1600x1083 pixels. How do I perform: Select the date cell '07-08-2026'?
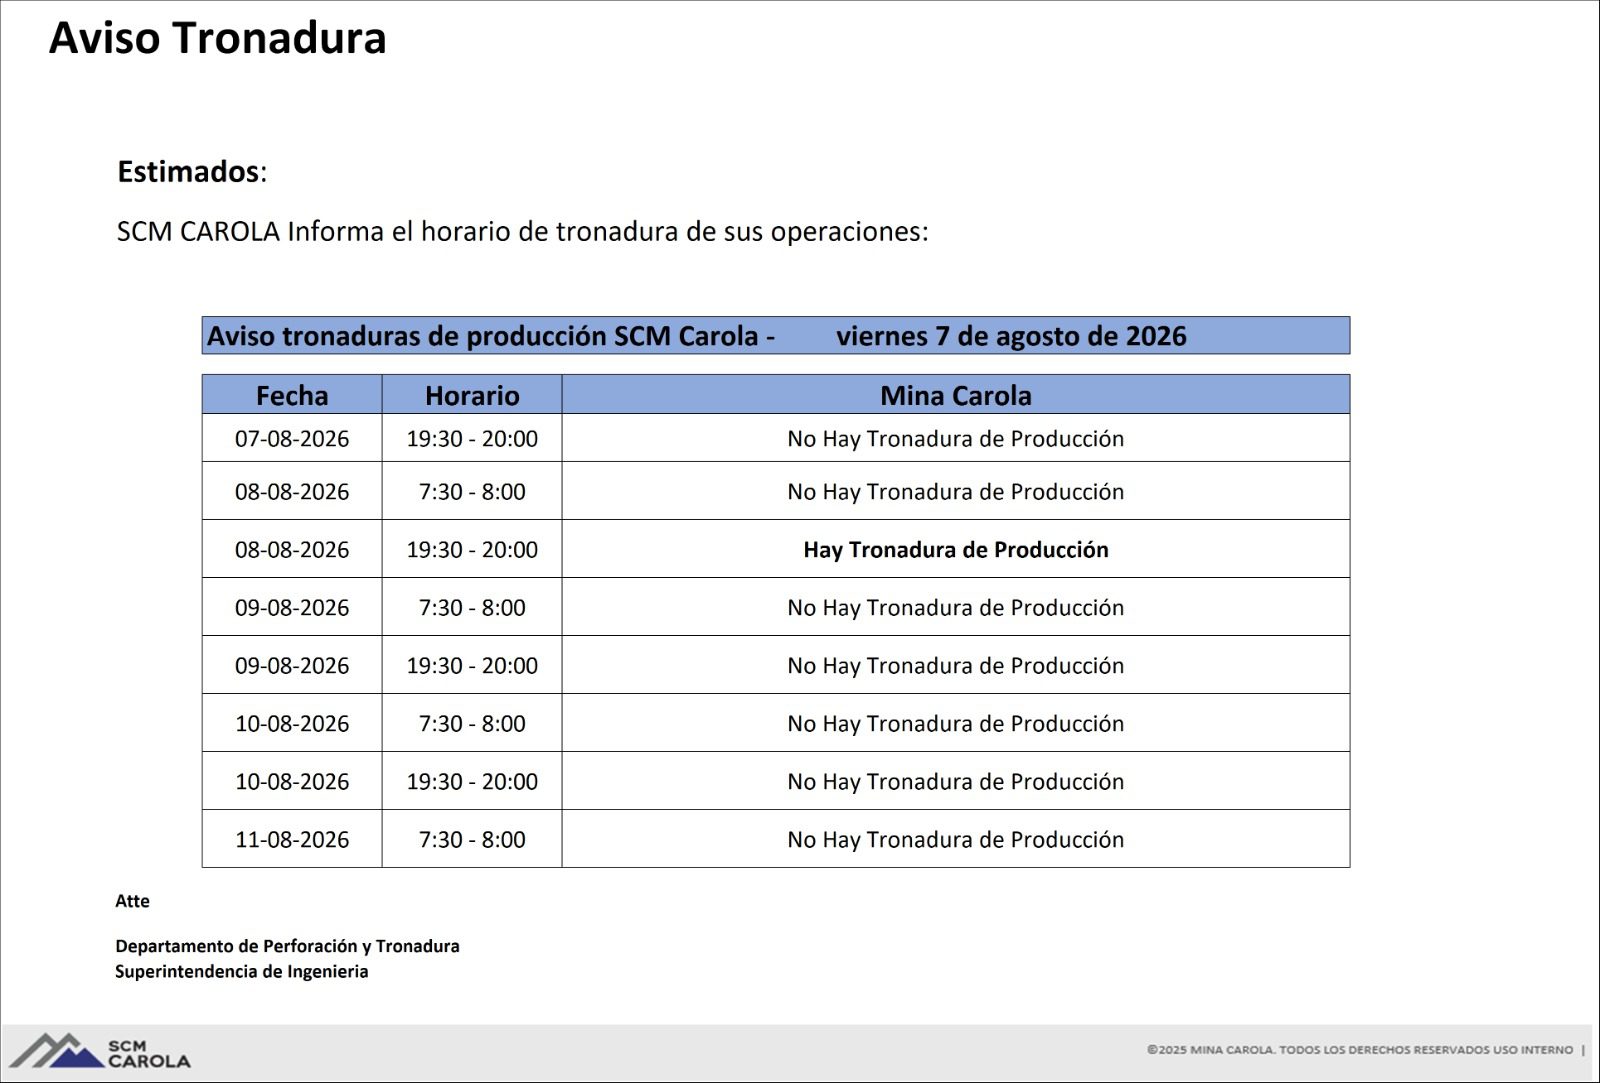pos(292,438)
